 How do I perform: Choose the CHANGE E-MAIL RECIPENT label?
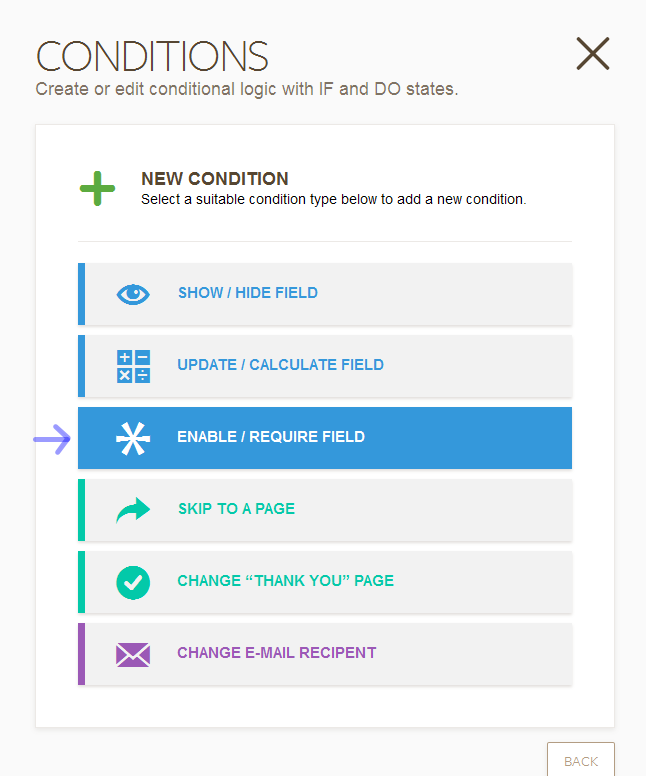pos(276,653)
